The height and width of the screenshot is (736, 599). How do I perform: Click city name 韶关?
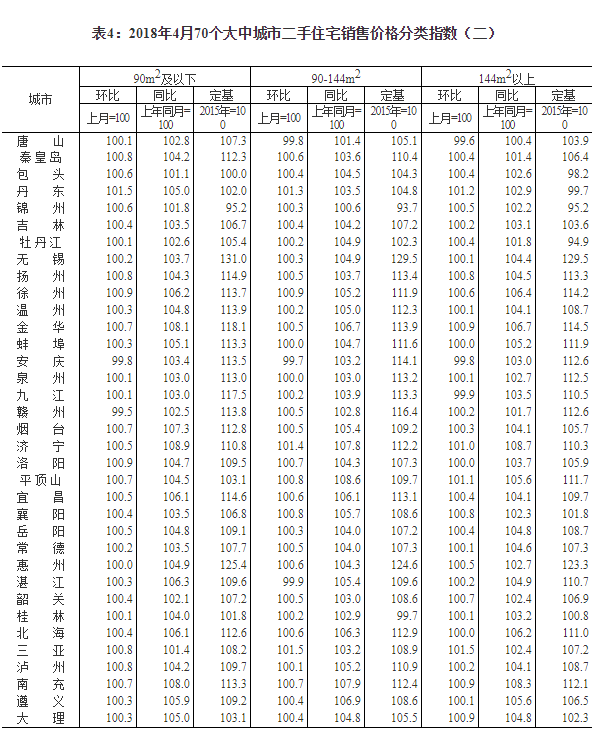tap(40, 599)
